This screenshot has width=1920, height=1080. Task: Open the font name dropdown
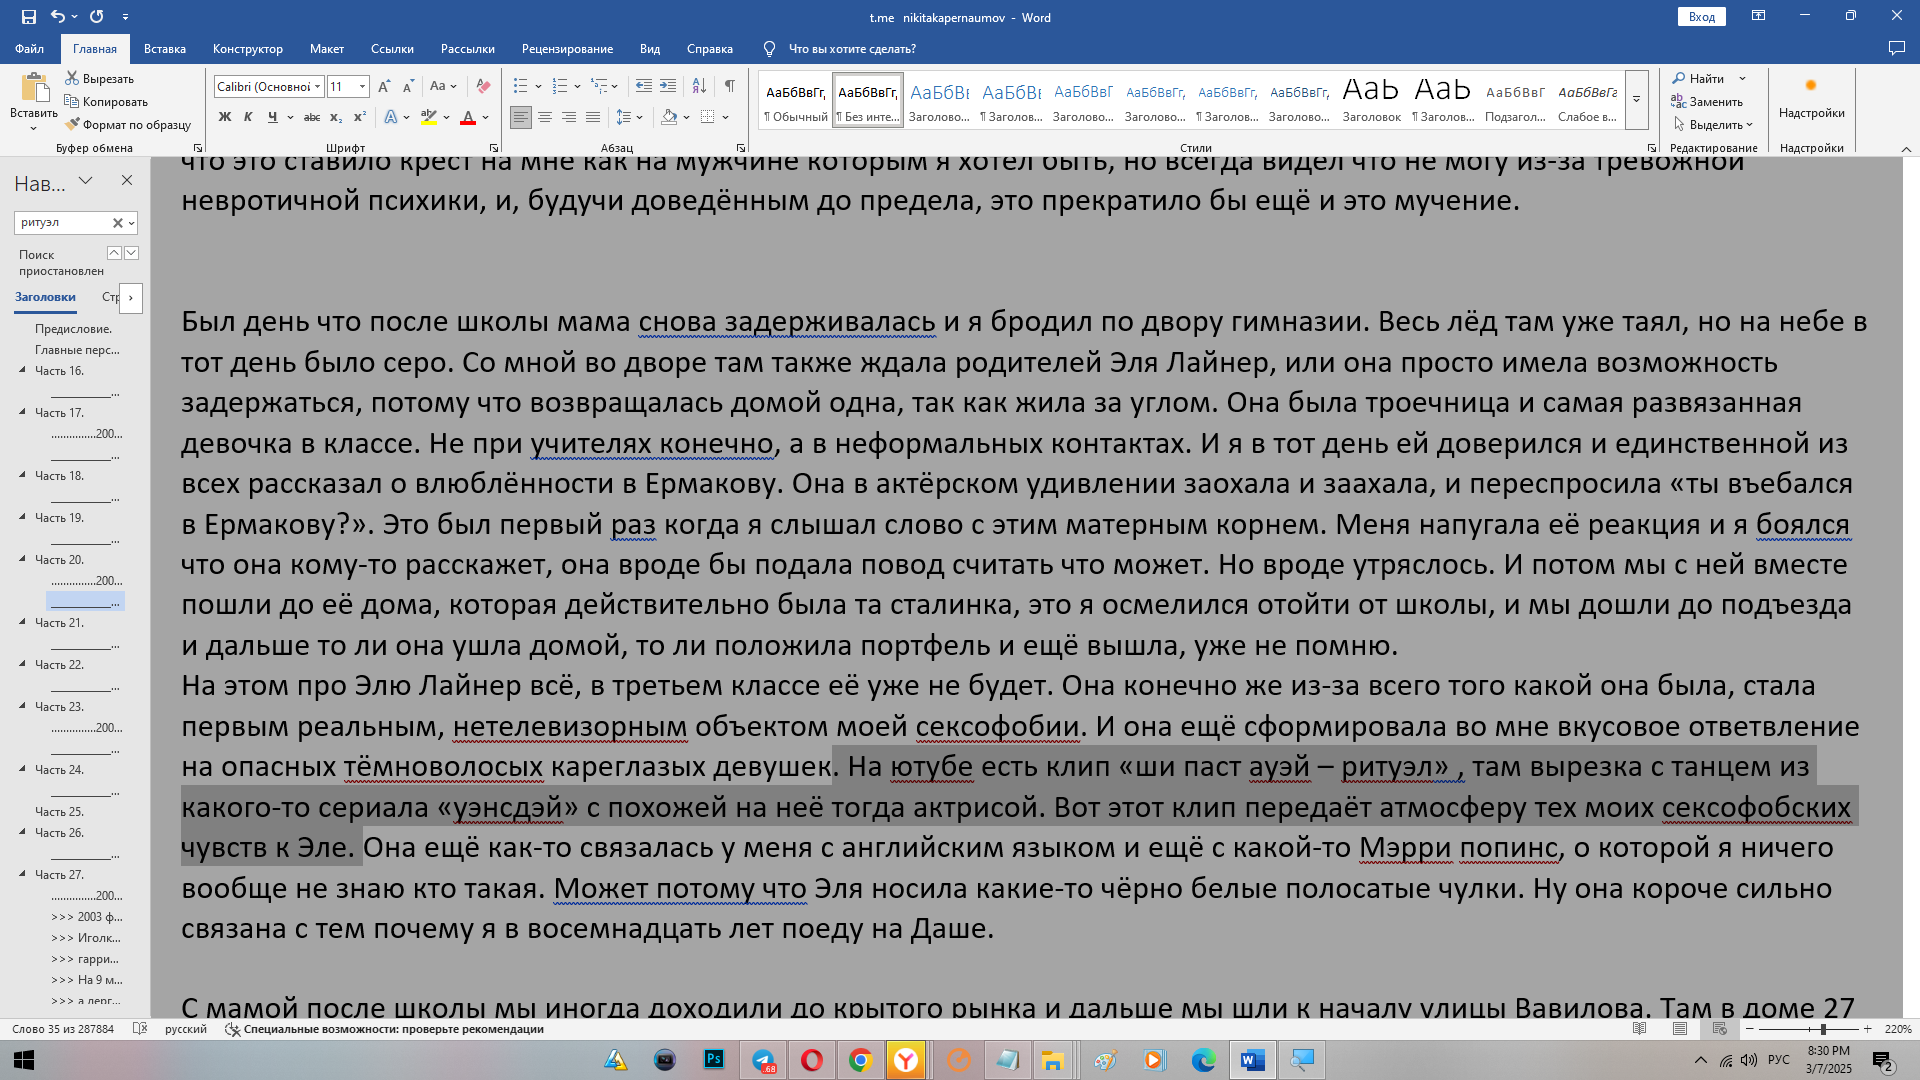coord(317,87)
